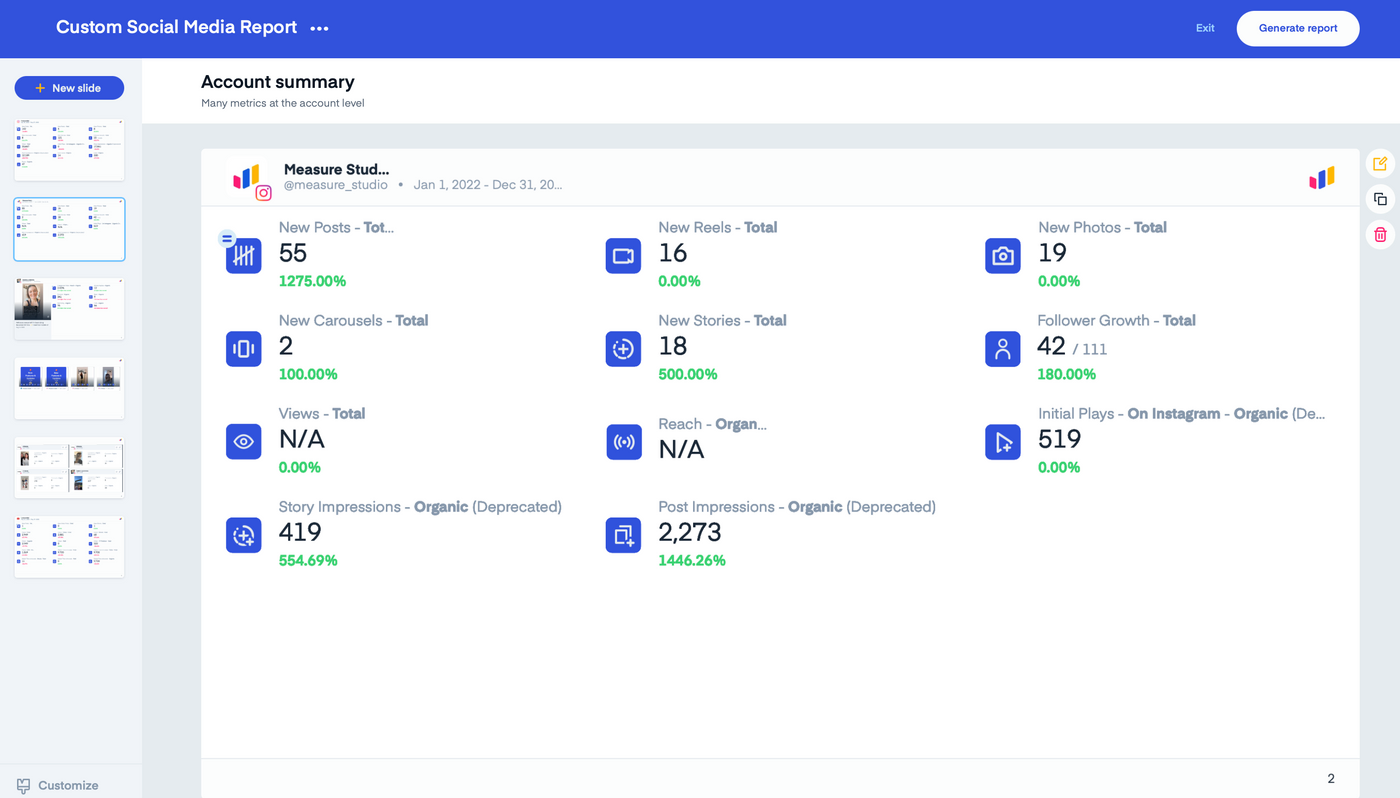Open the Customize panel

pos(57,786)
